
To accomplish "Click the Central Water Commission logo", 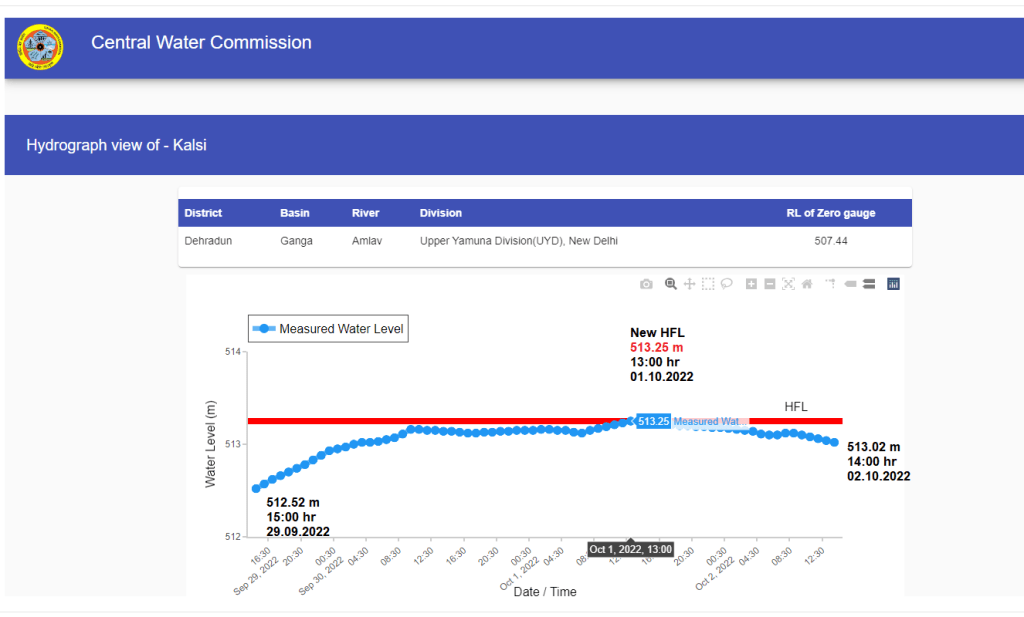I will point(40,46).
